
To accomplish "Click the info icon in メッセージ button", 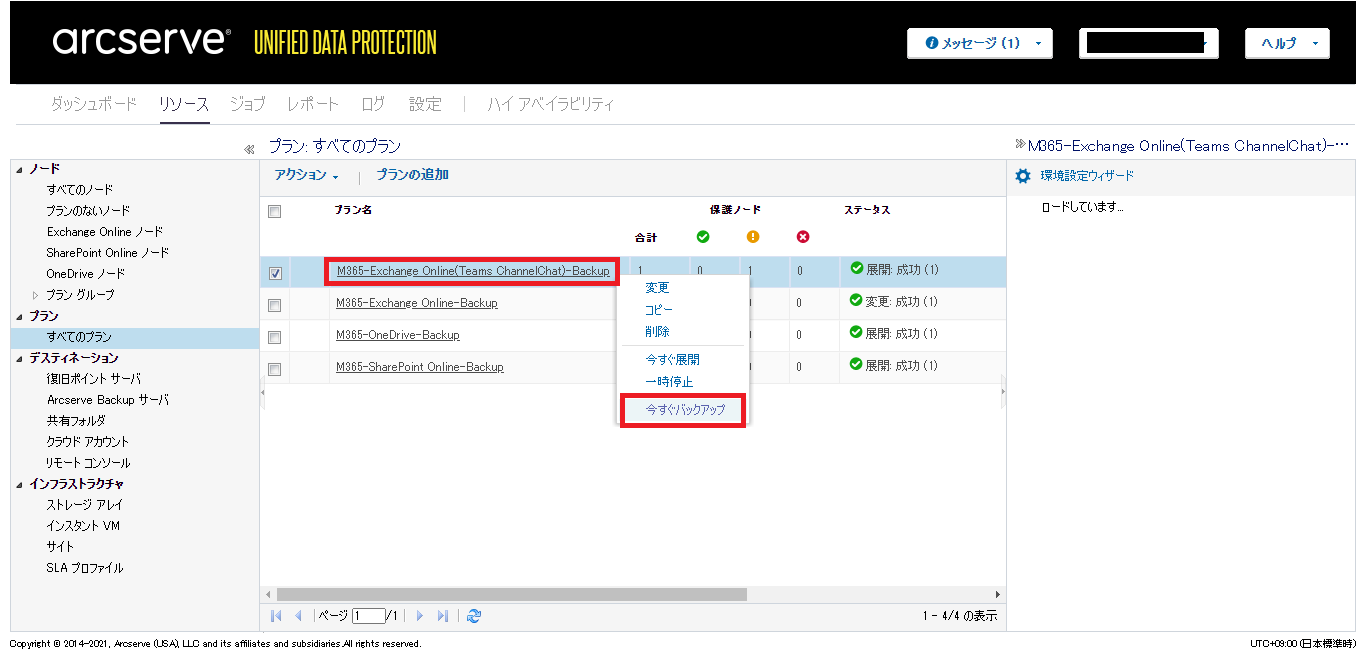I will click(x=932, y=43).
